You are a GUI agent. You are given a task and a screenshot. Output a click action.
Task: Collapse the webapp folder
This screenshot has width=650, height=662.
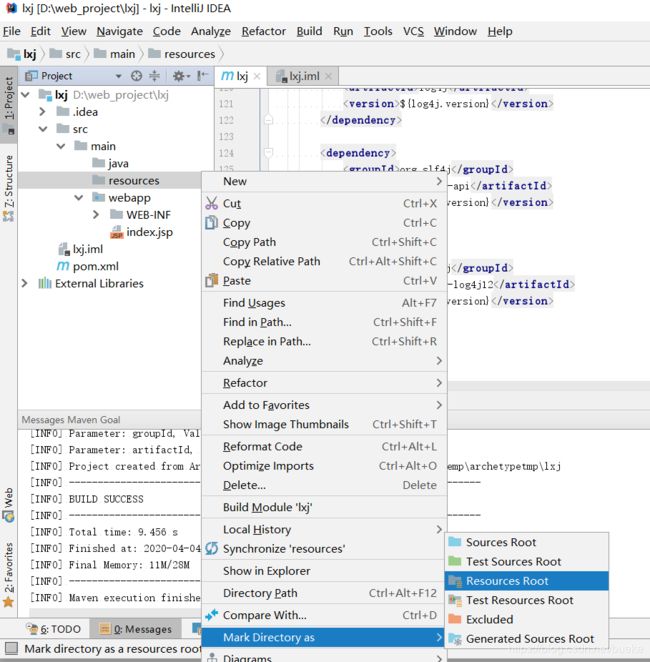tap(79, 198)
